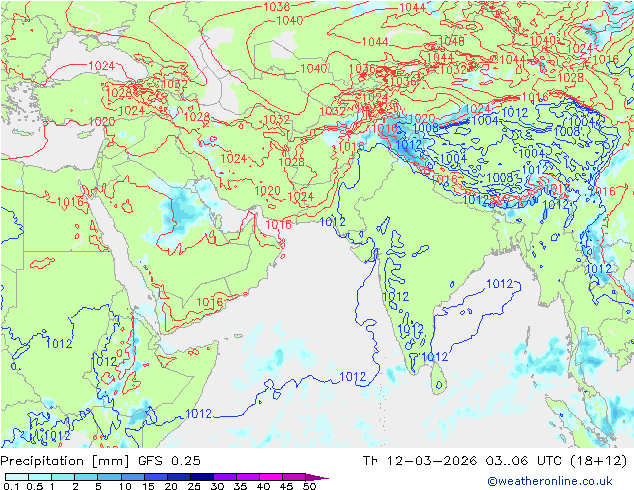Select the 30–35 mm violet legend swatch
The height and width of the screenshot is (490, 634).
224,477
